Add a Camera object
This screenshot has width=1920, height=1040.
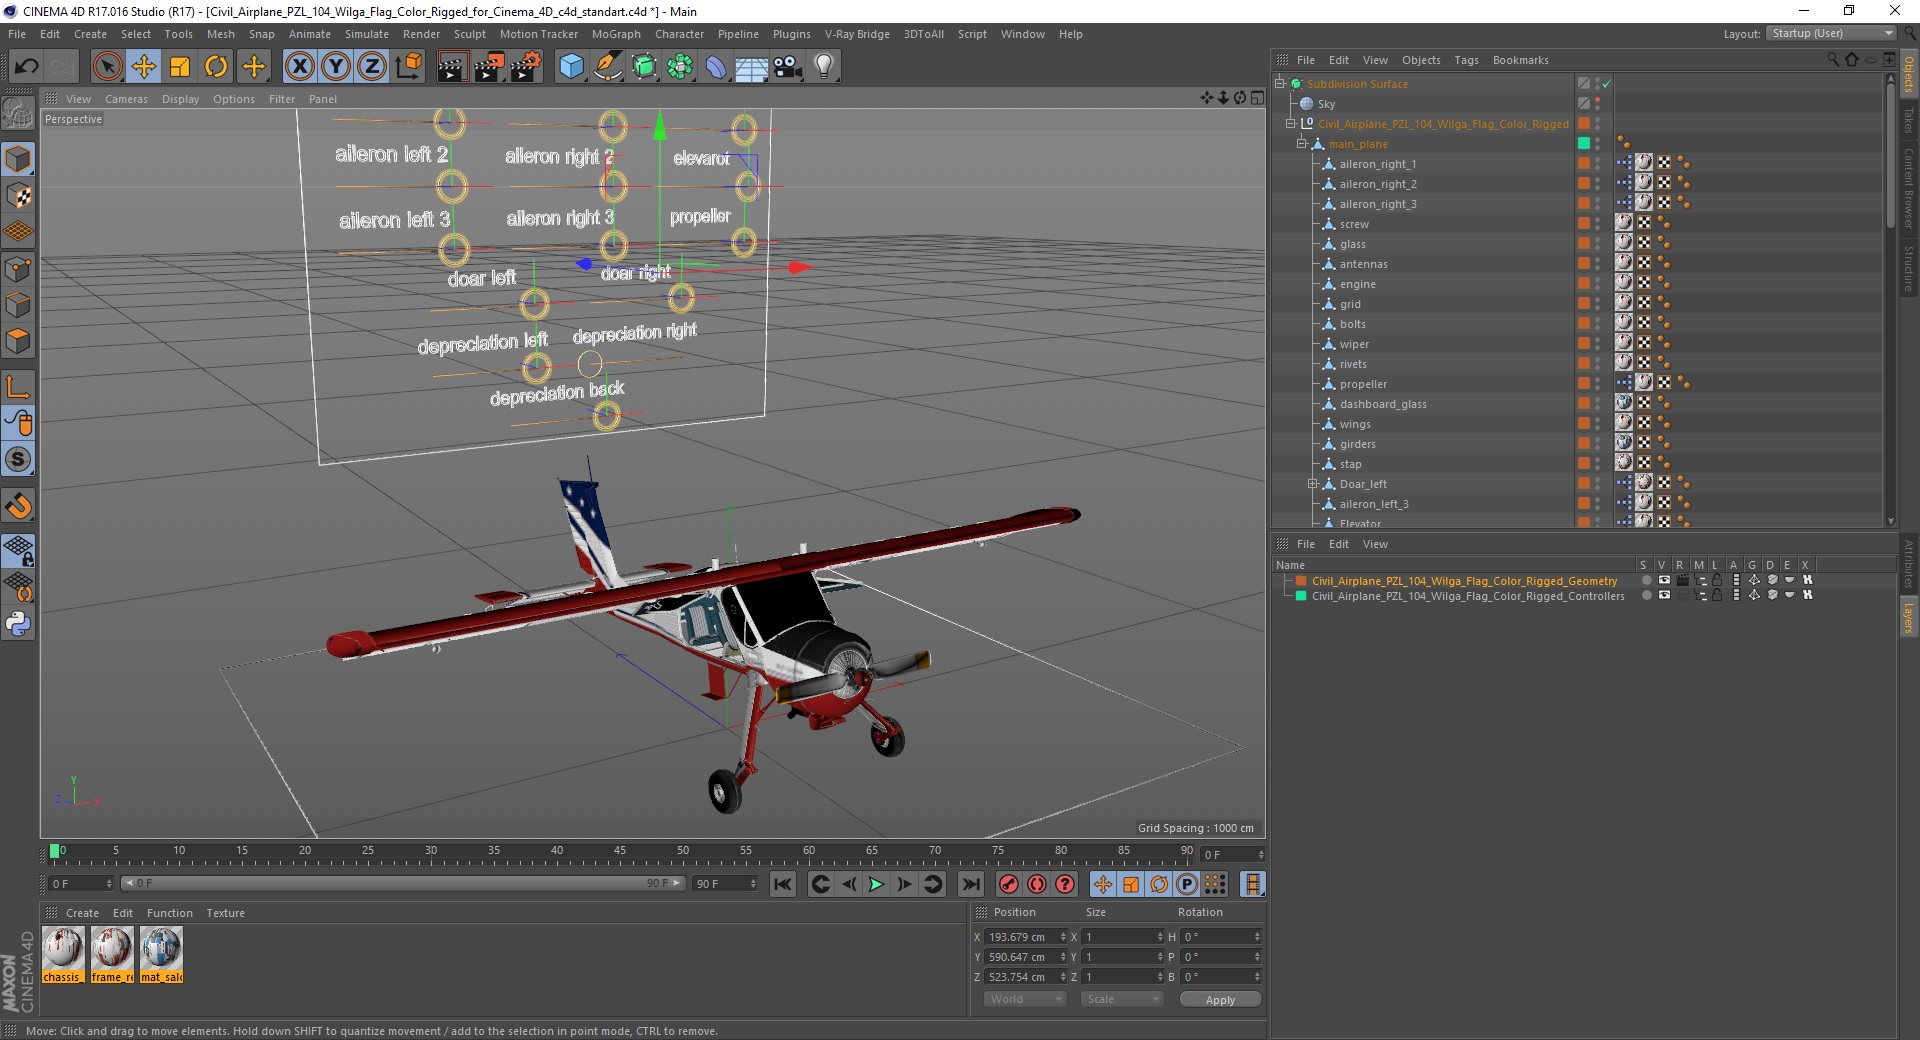[788, 67]
